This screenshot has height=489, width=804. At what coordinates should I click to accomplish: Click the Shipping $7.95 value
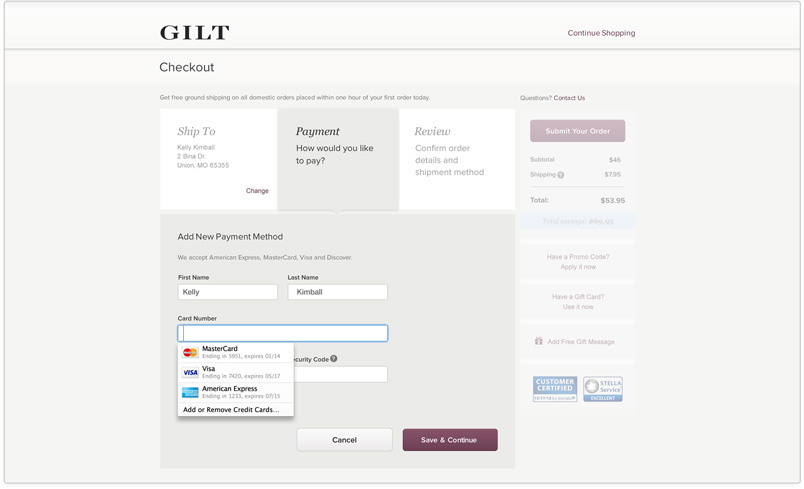click(613, 175)
